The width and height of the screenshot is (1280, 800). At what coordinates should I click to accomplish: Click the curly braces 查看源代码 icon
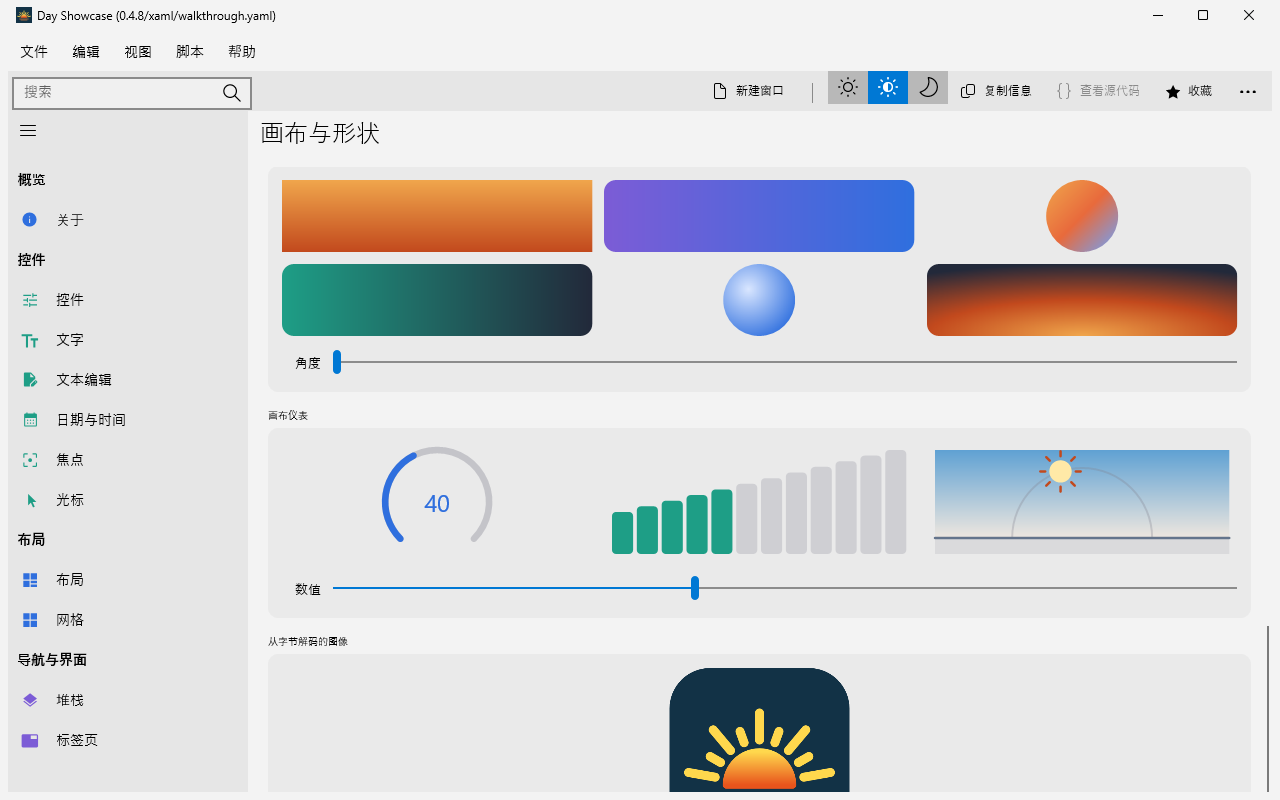[1064, 91]
